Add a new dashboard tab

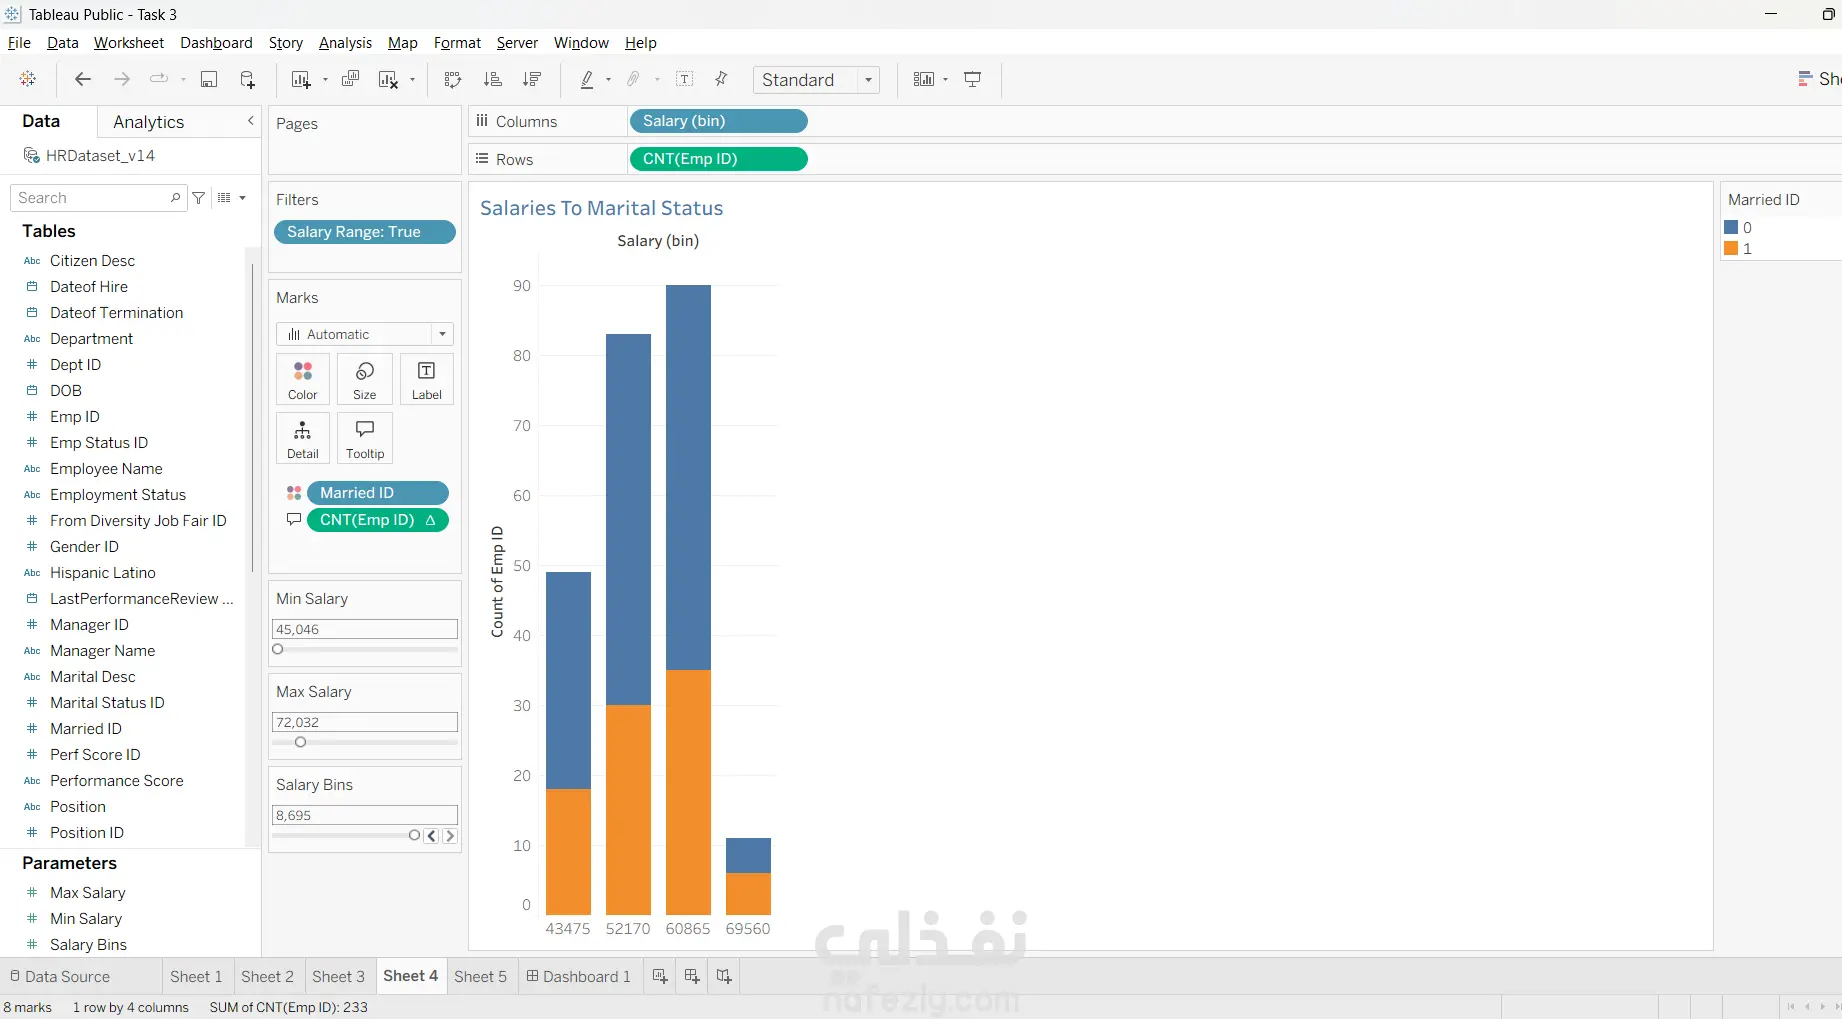click(692, 976)
